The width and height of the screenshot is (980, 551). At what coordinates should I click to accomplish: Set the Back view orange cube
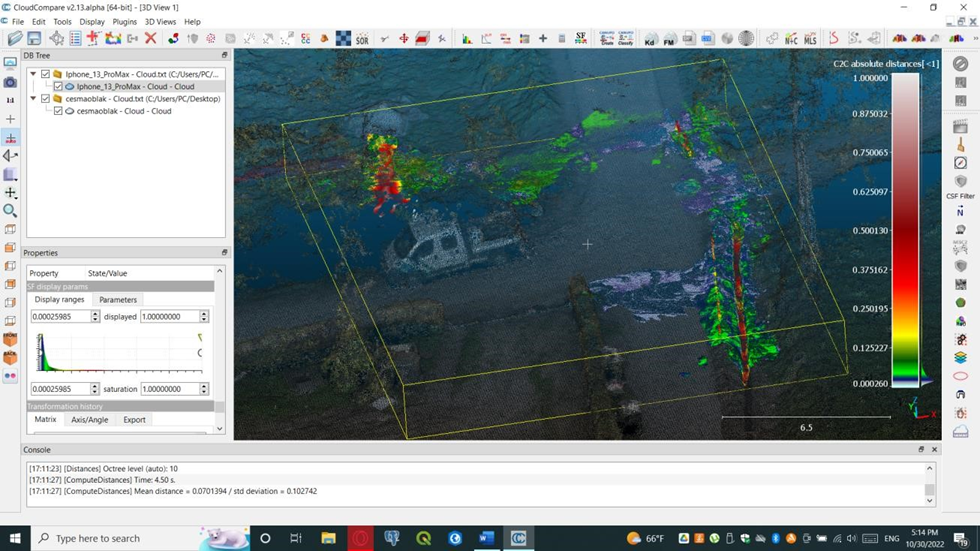[x=10, y=357]
